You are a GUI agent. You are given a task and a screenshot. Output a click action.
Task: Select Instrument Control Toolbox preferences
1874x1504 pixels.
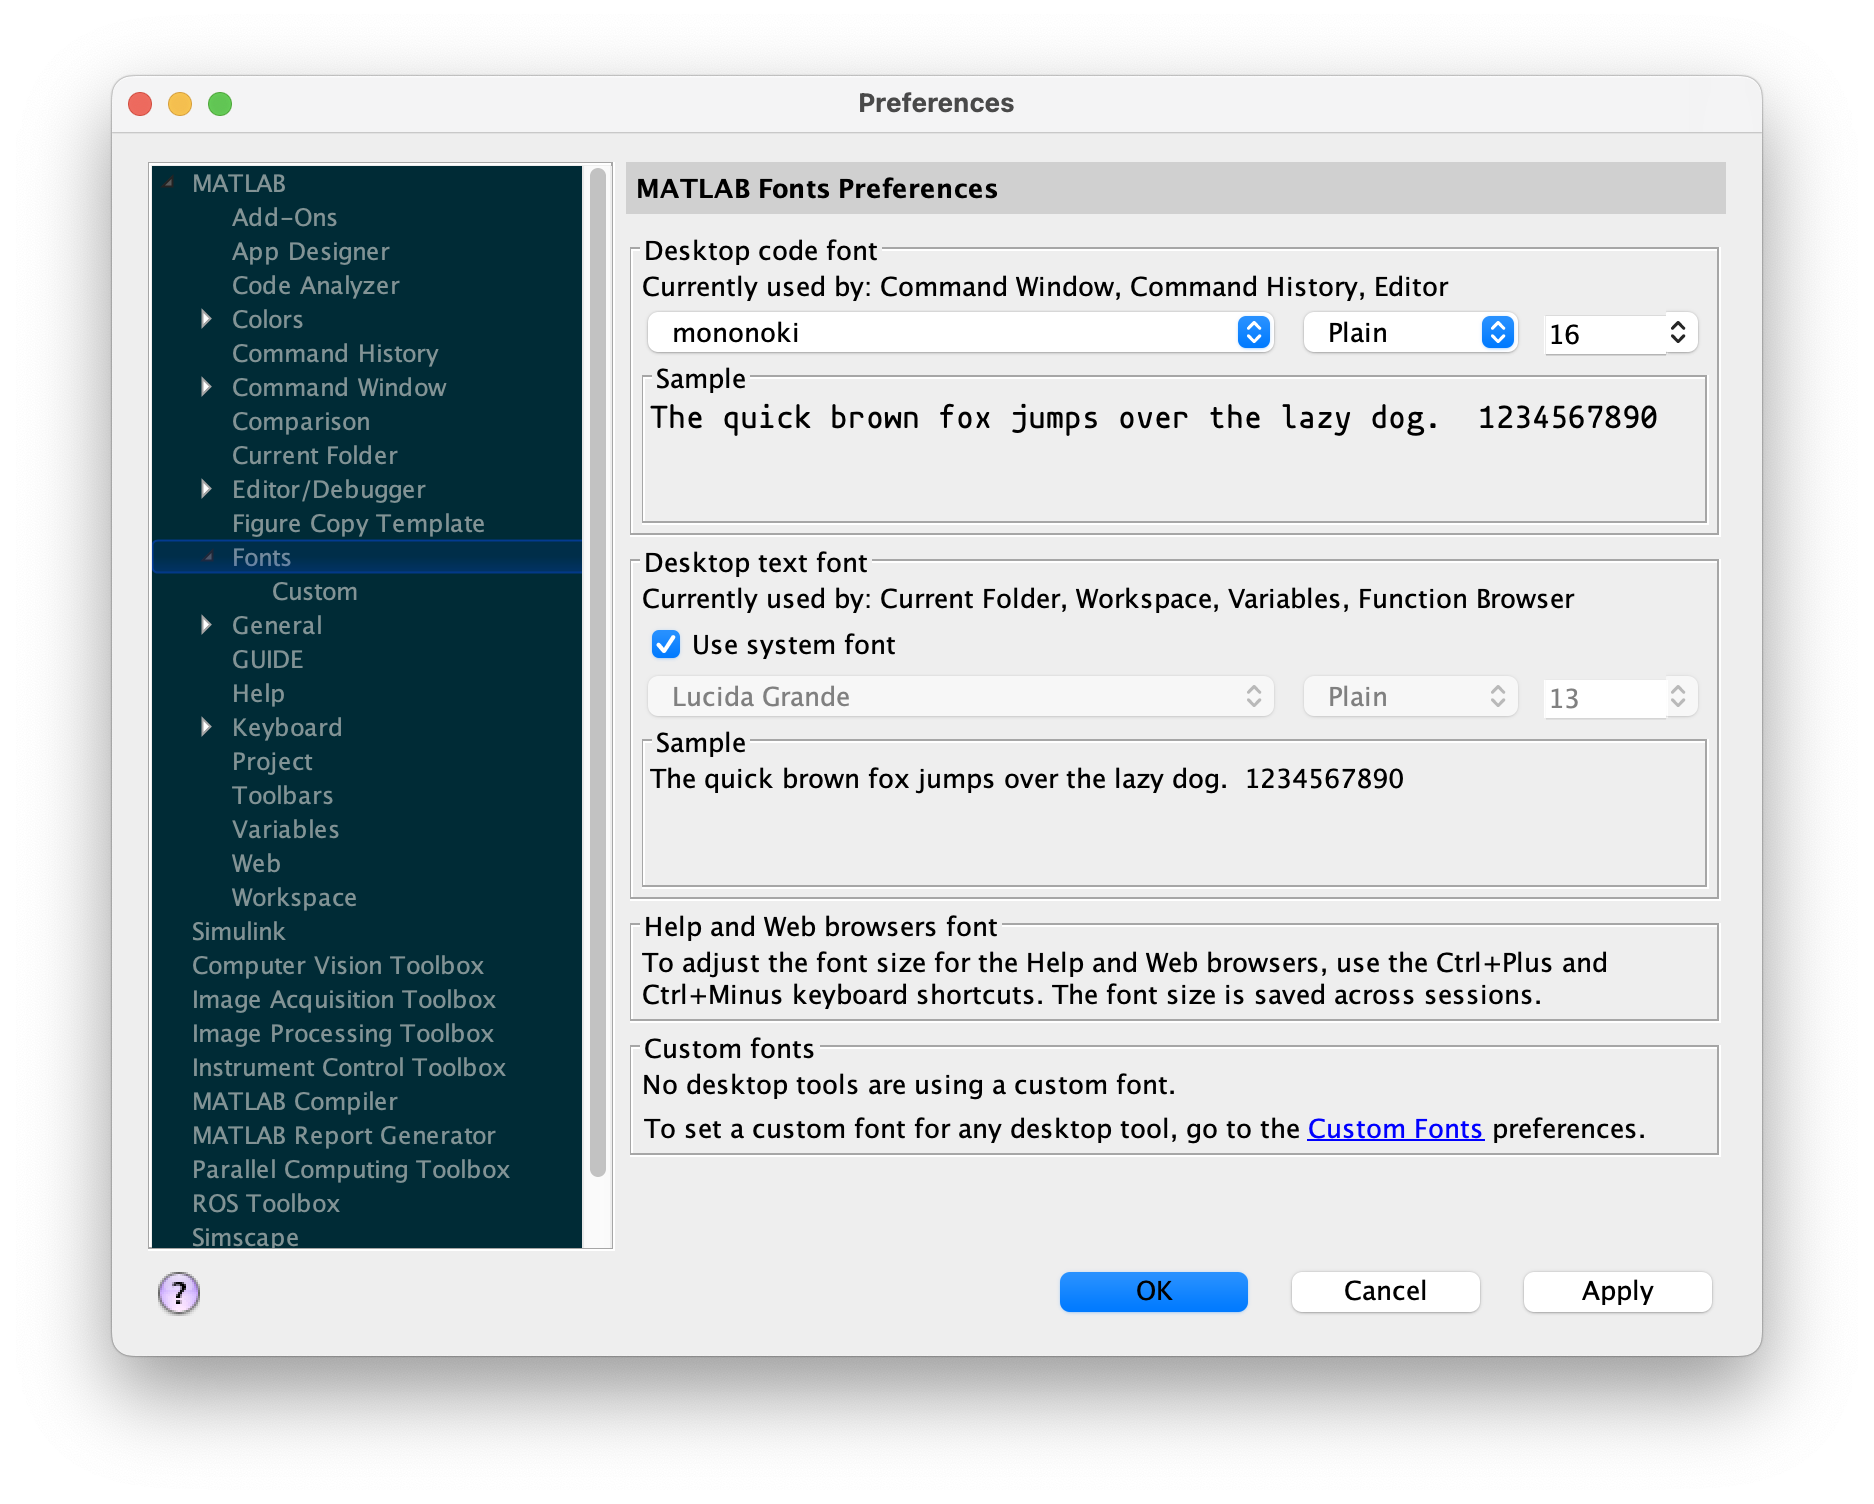[348, 1067]
